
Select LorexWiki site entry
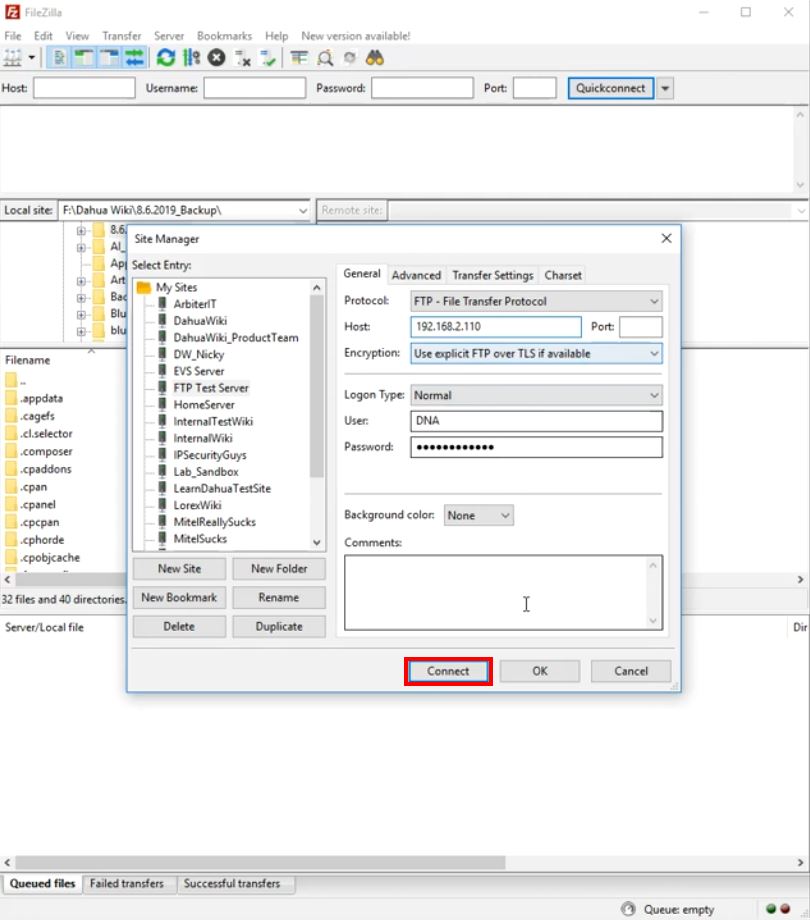click(197, 505)
